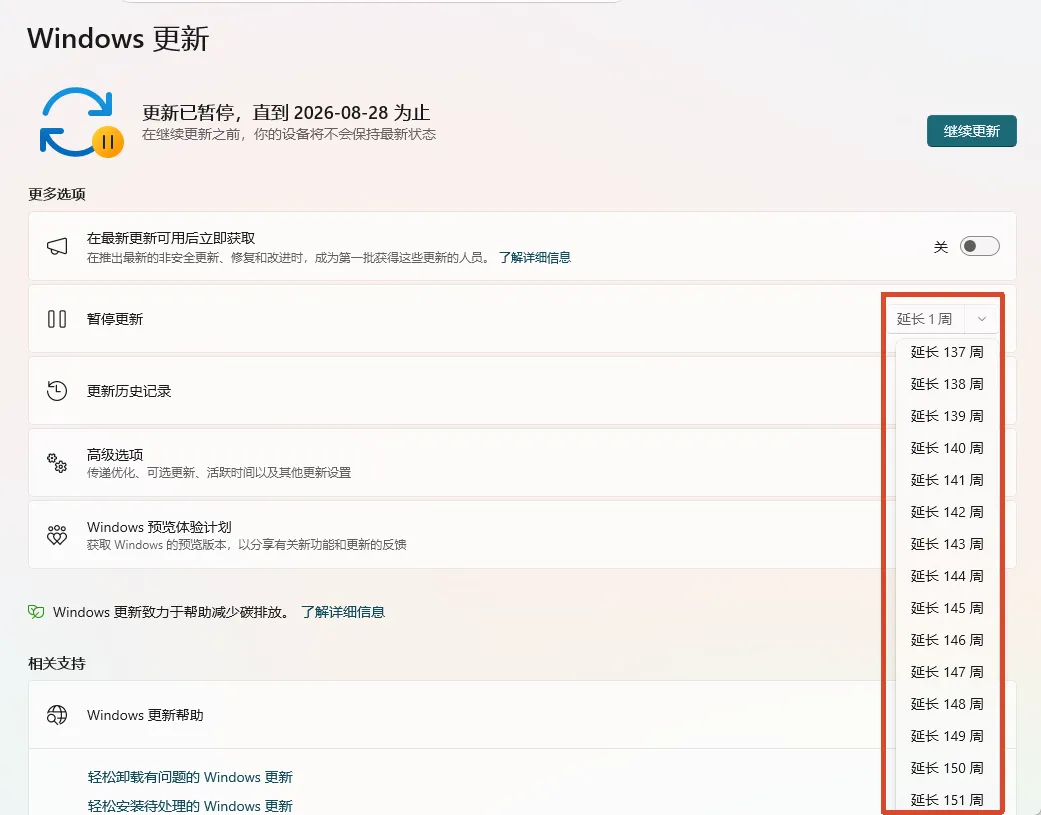
Task: Open 轻松卸载有问题的 Windows 更新 link
Action: [190, 777]
